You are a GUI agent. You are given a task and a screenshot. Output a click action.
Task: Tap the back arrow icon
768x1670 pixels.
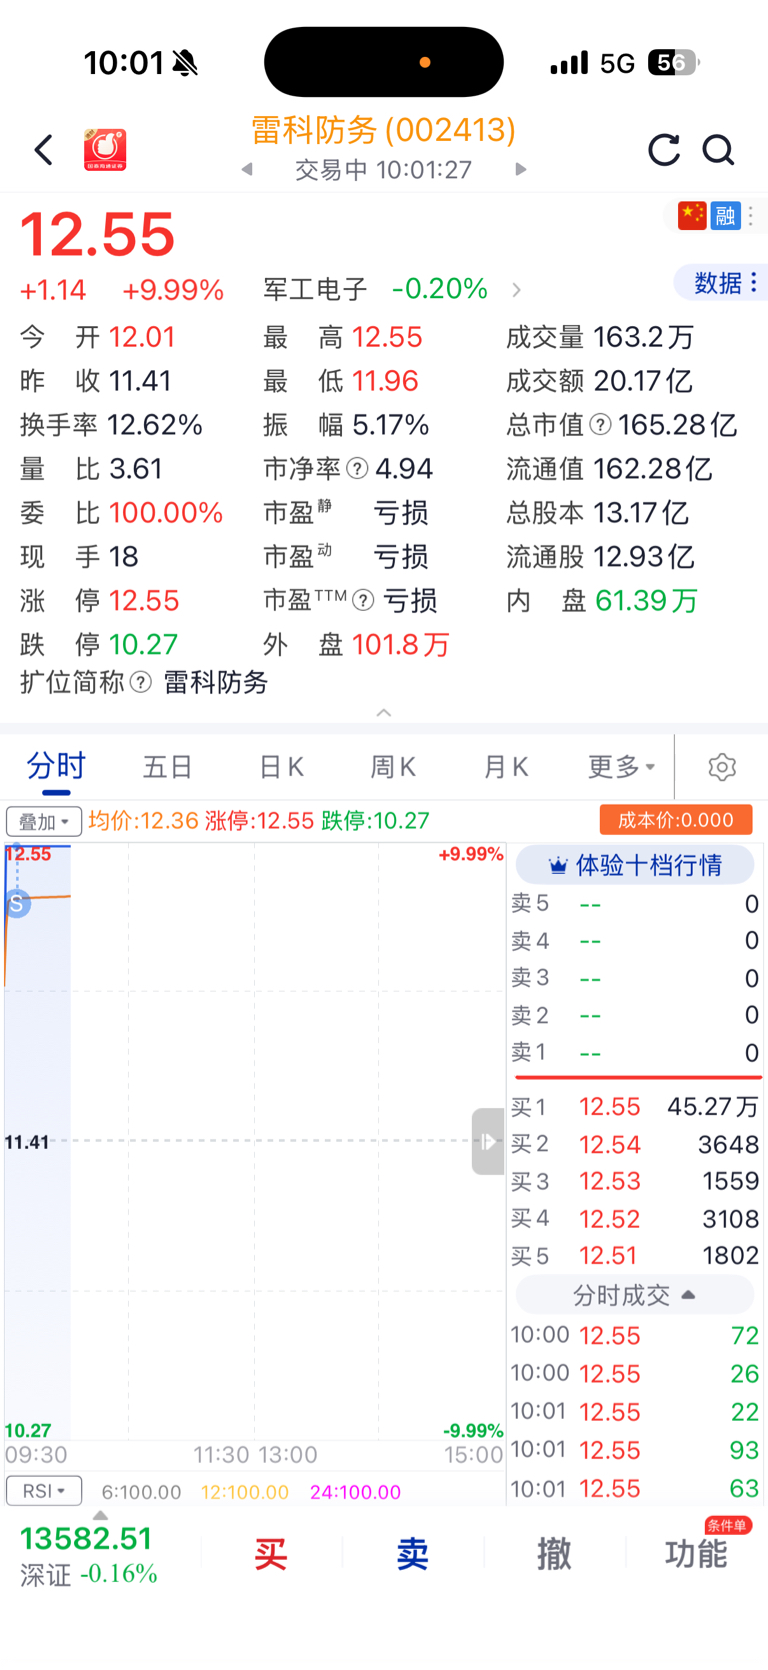43,150
